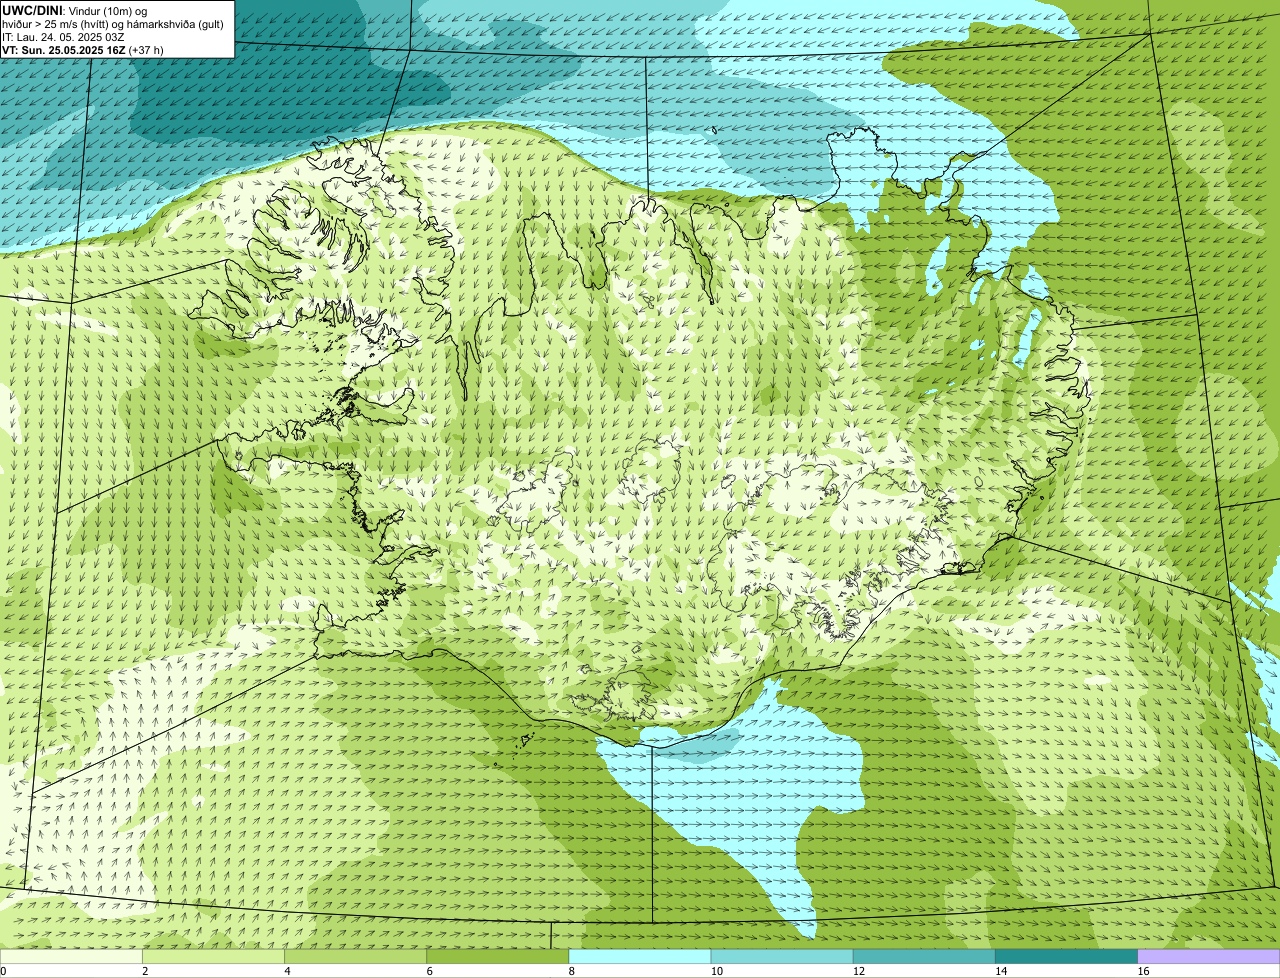Image resolution: width=1280 pixels, height=978 pixels.
Task: Click the lavender legend segment above 16 m/s
Action: click(1208, 956)
